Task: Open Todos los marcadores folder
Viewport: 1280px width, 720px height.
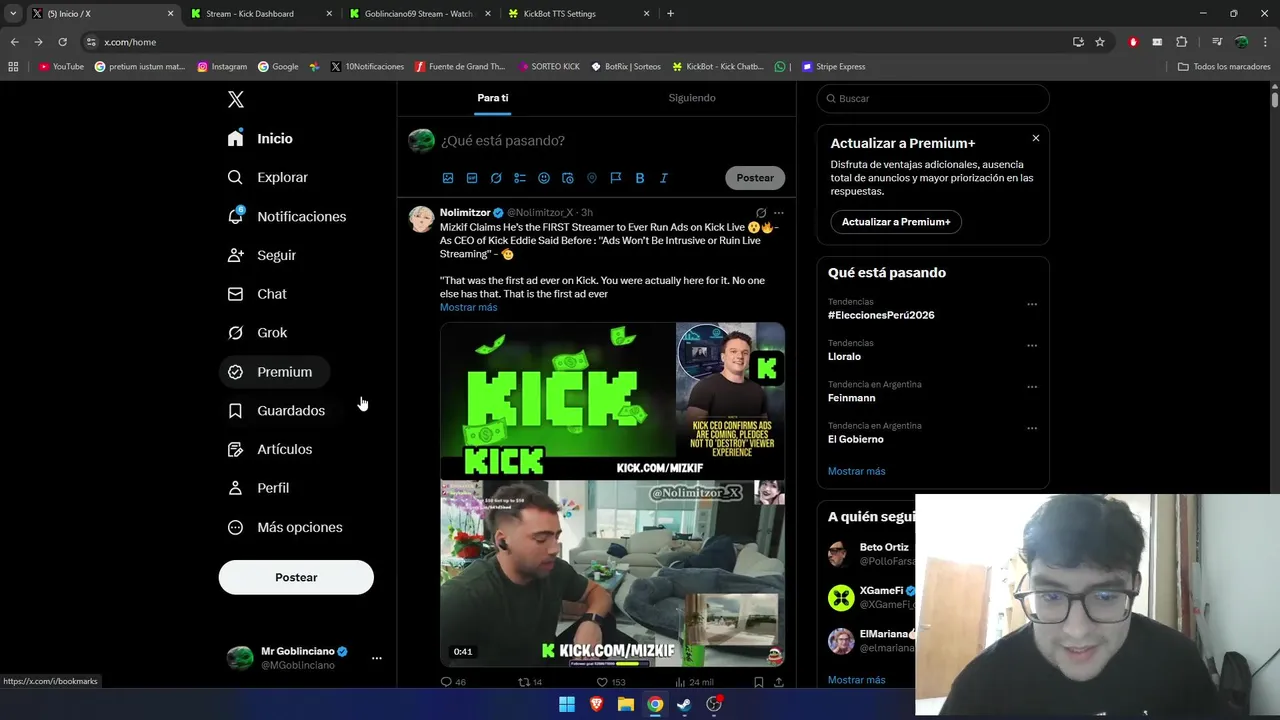Action: (1224, 67)
